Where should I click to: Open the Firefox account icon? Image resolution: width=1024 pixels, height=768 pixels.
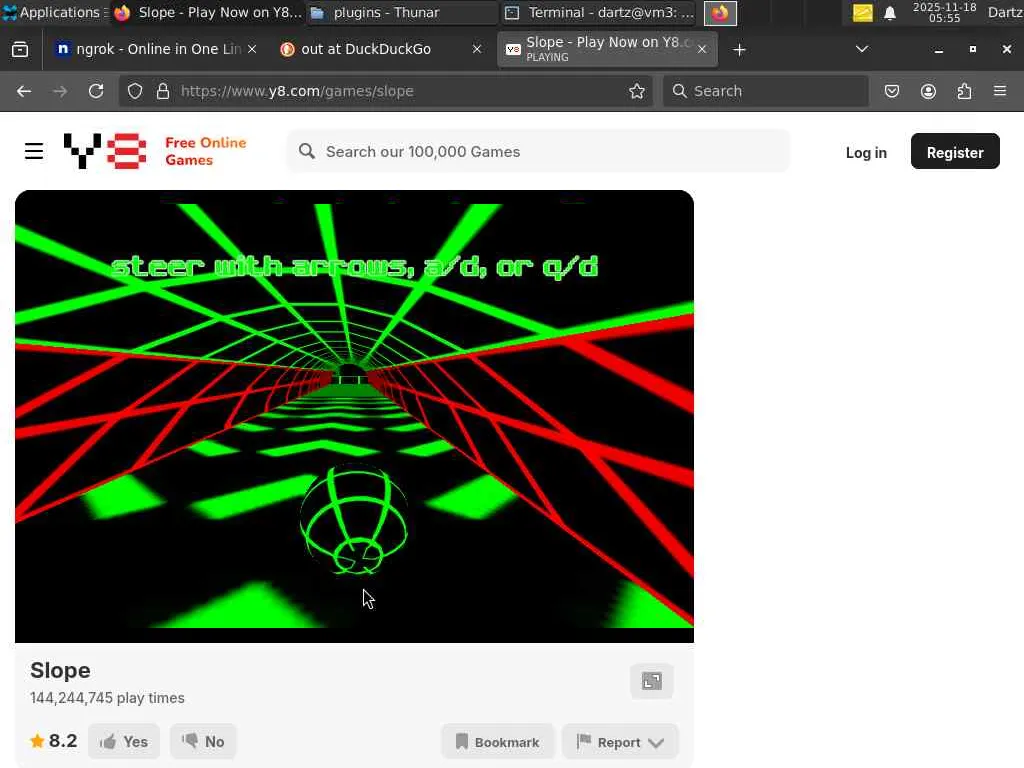928,91
